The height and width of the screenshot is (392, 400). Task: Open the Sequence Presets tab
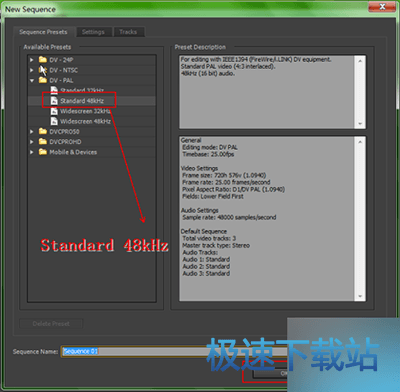click(43, 32)
